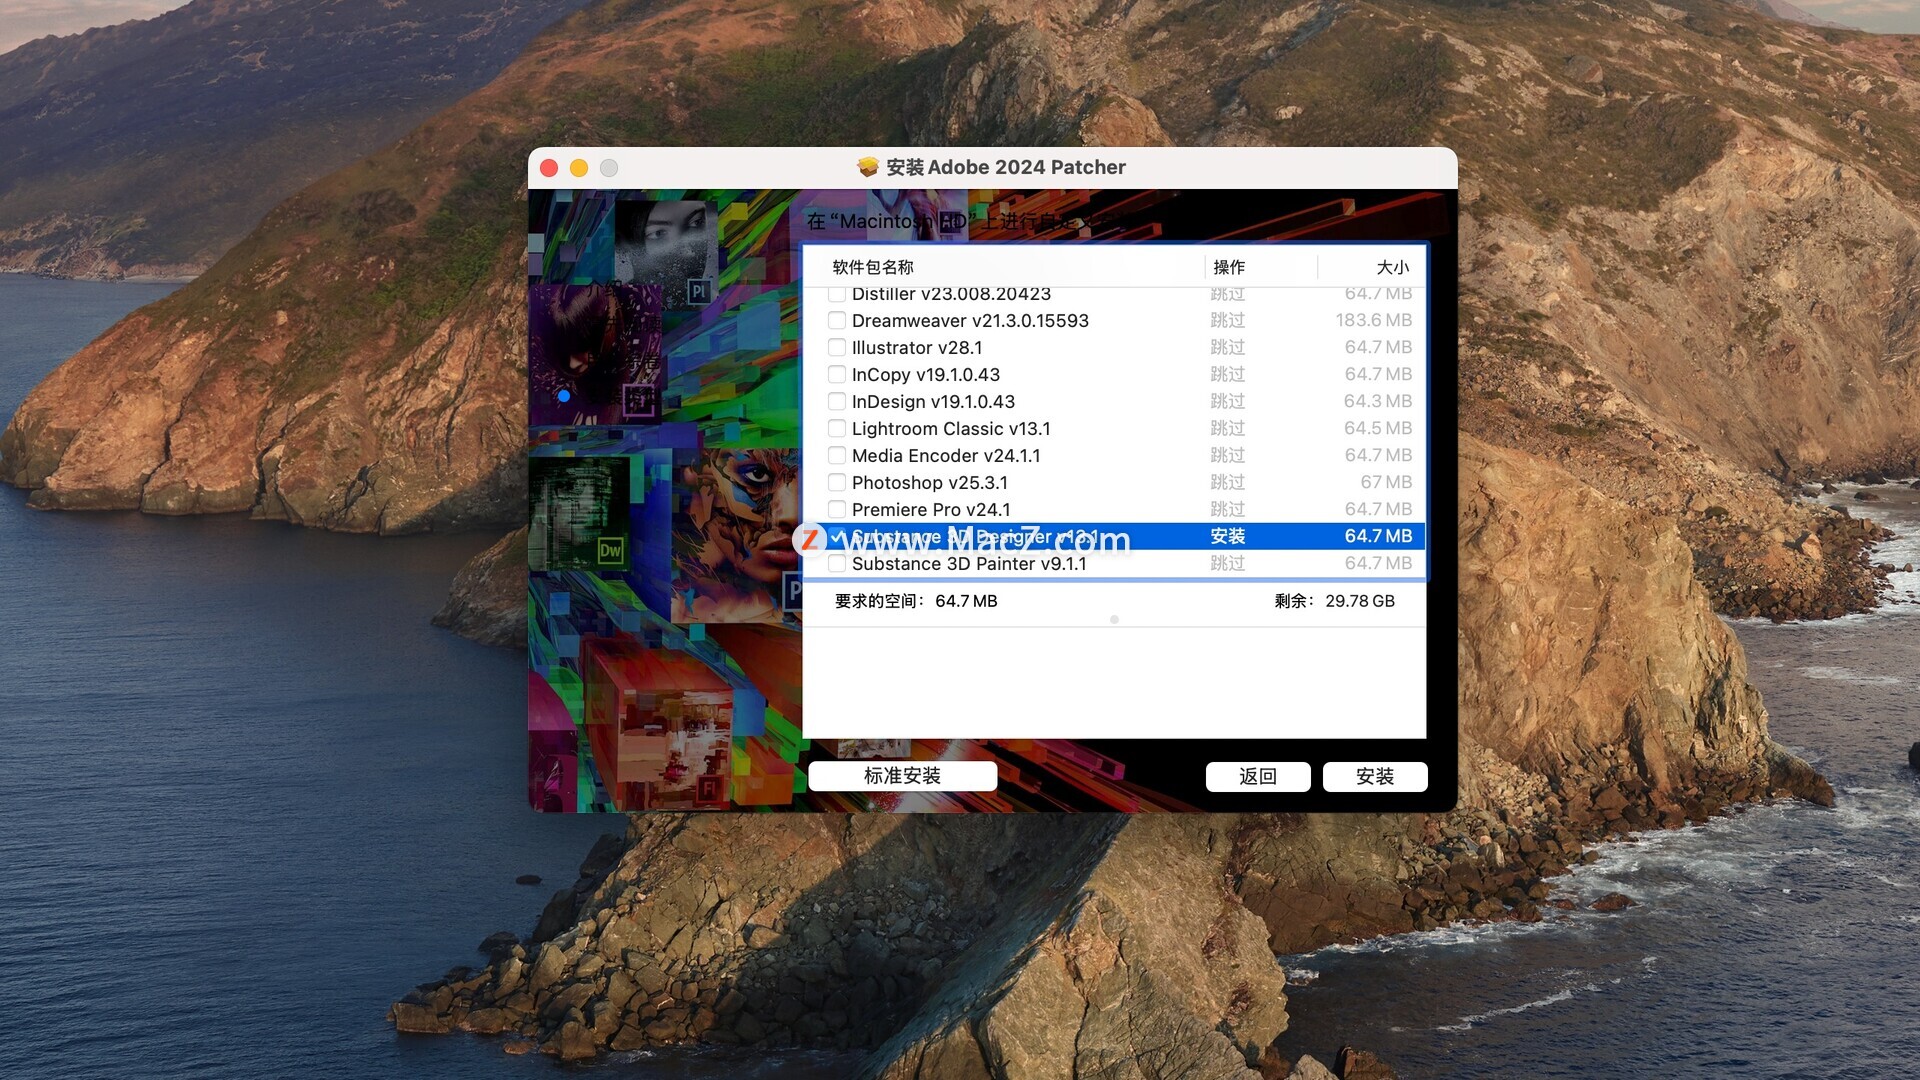The height and width of the screenshot is (1080, 1920).
Task: Click the 标准安装 button
Action: [x=902, y=776]
